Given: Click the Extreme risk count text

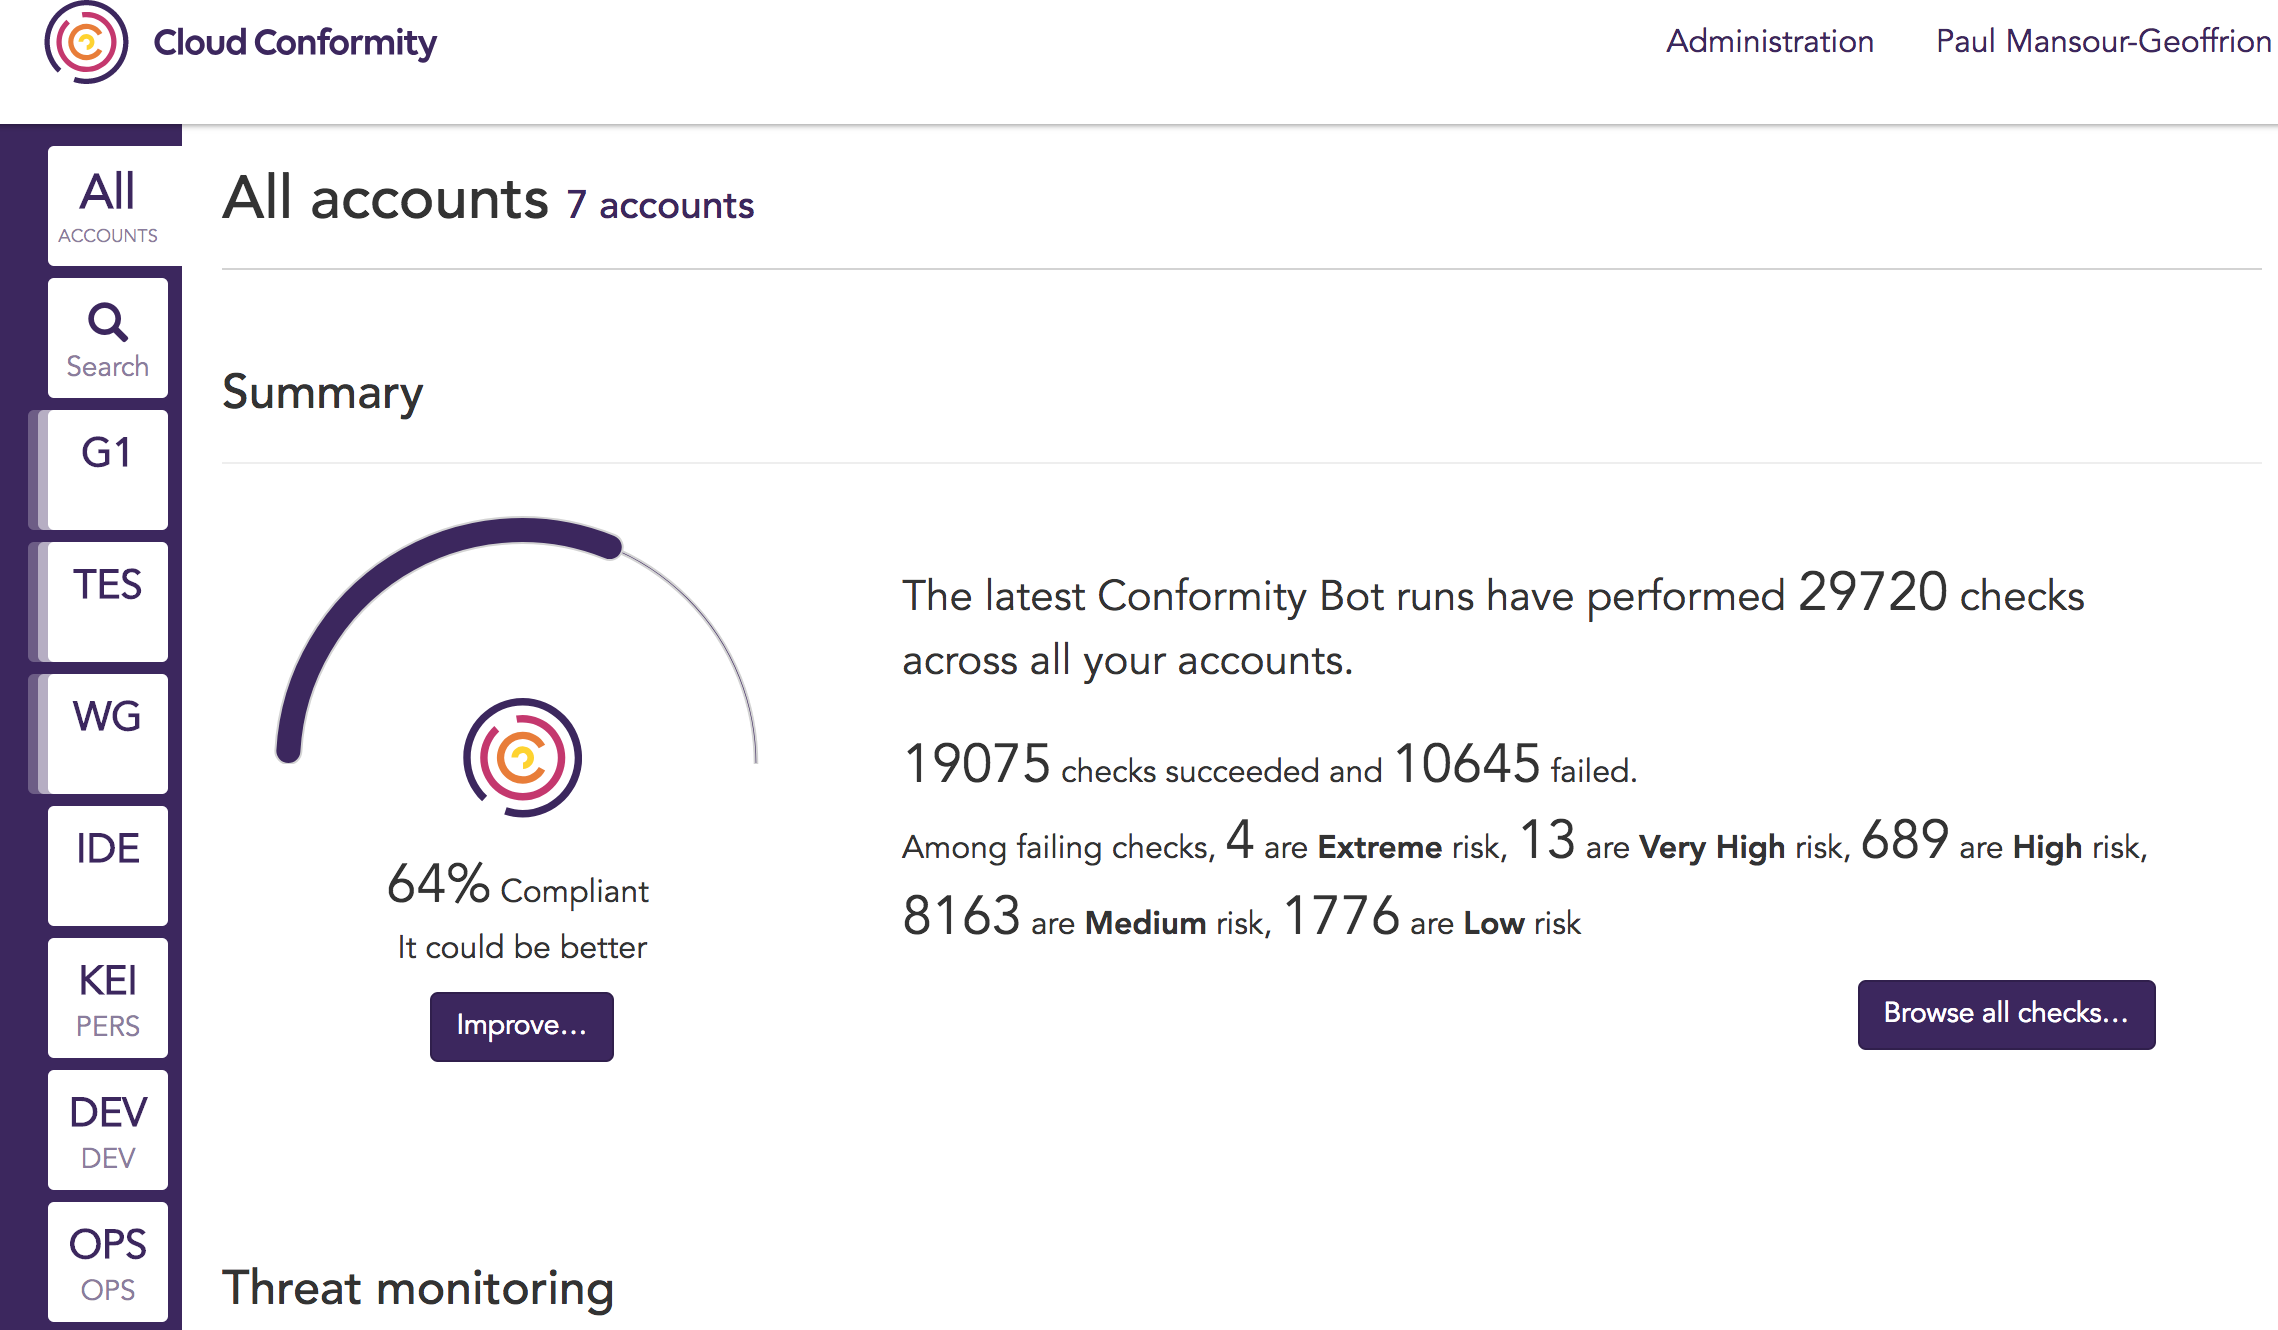Looking at the screenshot, I should [x=1239, y=840].
